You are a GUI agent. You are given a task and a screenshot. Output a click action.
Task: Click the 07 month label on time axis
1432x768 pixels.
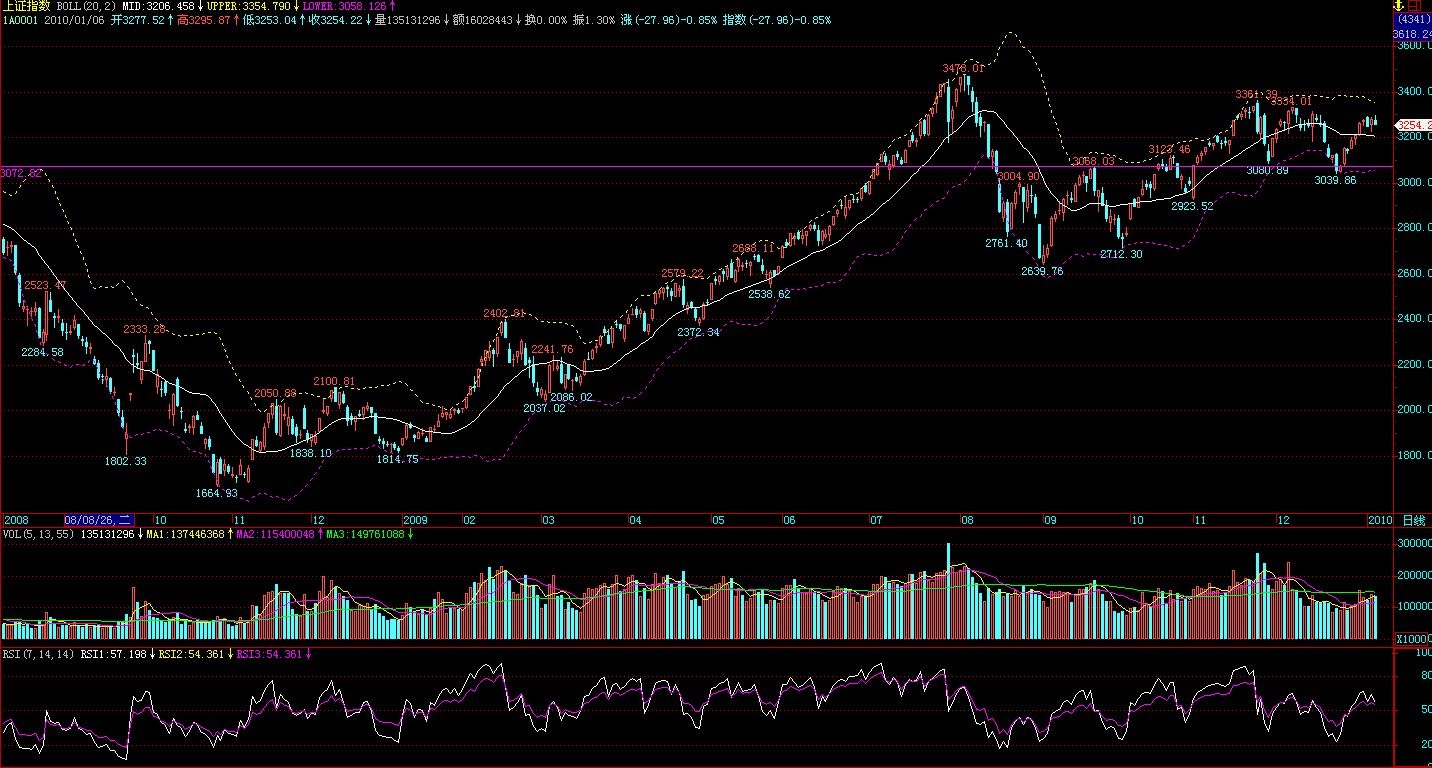877,520
